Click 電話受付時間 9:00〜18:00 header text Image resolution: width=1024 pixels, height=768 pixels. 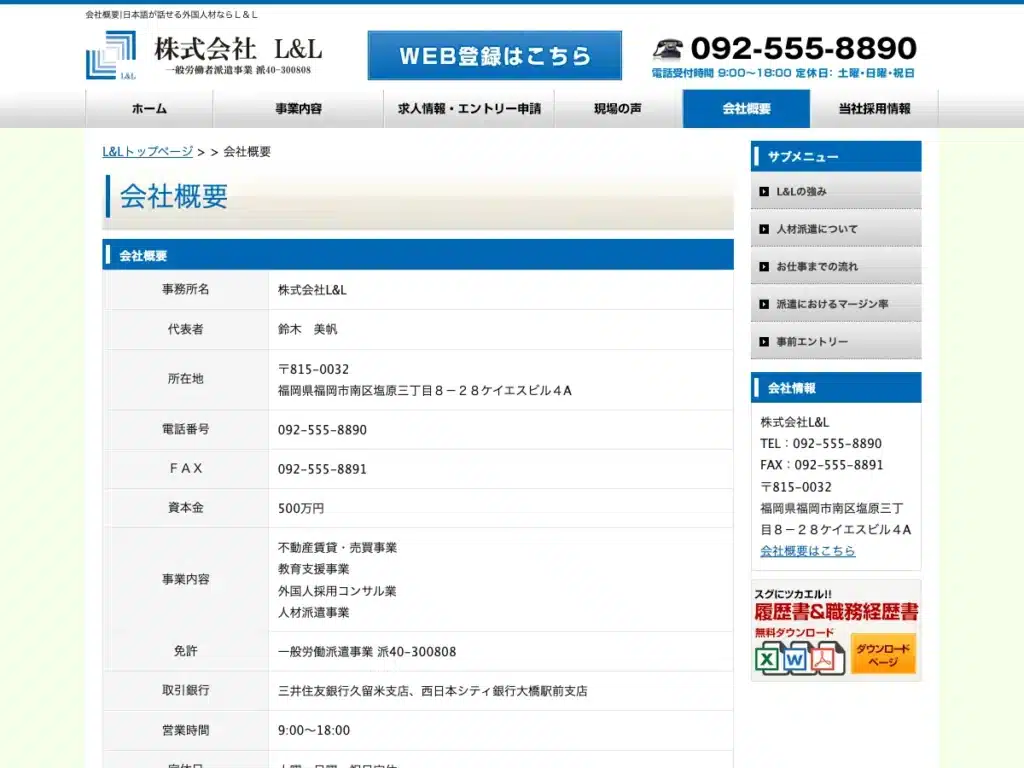[721, 73]
